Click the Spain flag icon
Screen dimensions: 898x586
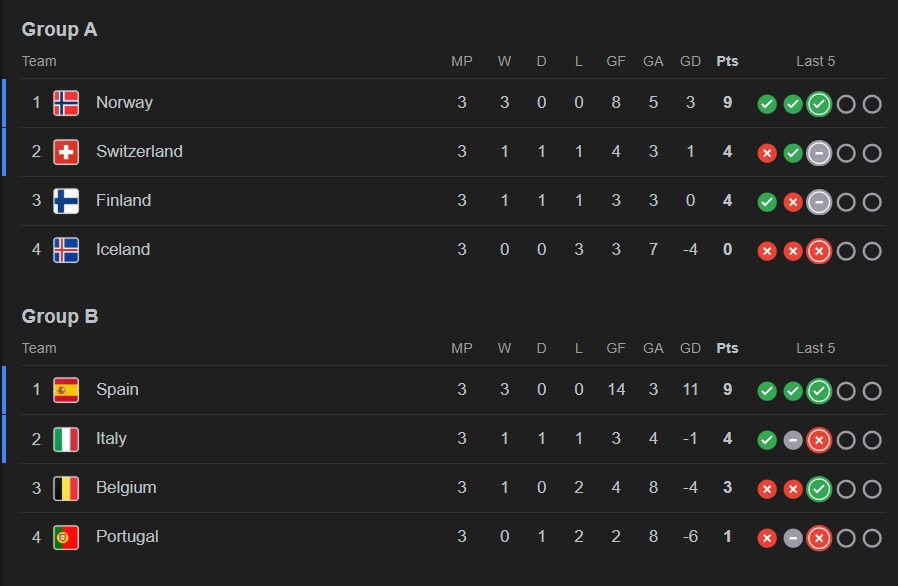66,390
